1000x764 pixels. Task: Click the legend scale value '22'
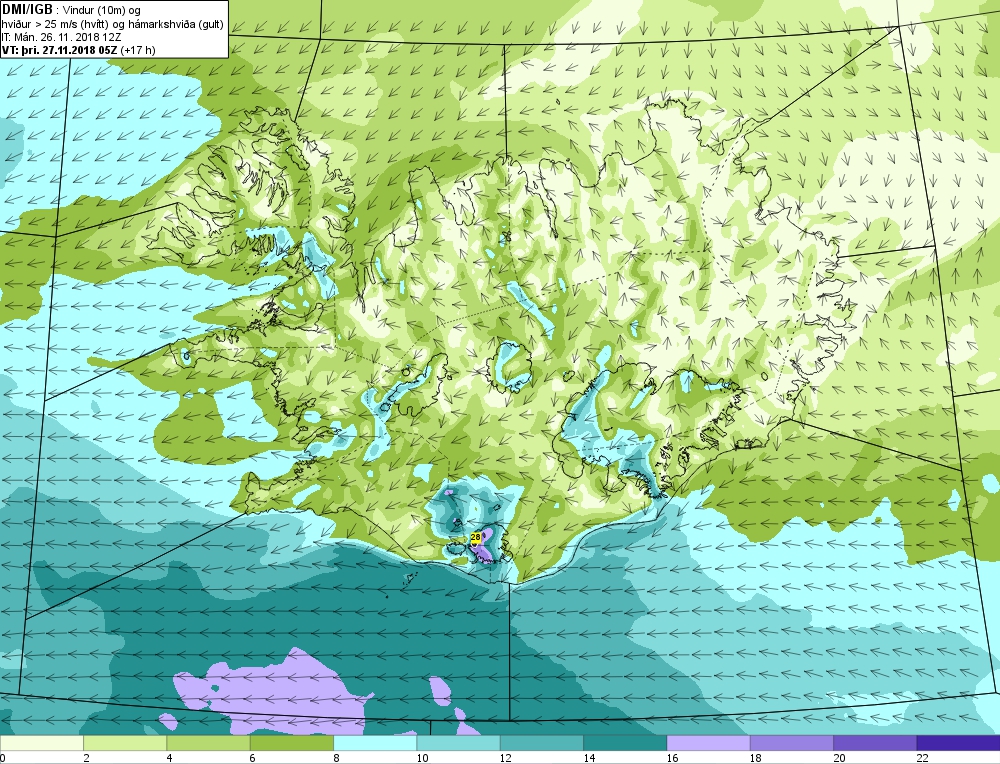922,758
